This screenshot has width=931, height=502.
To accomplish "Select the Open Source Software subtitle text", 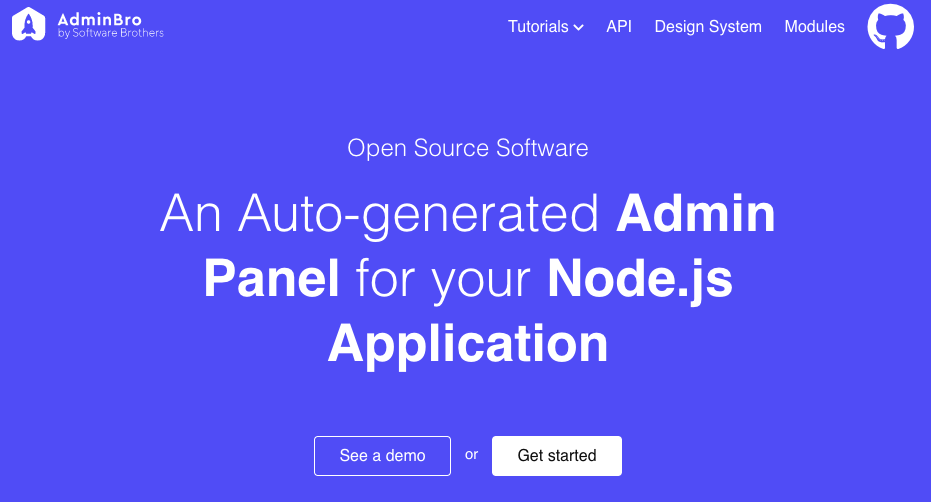I will click(x=468, y=148).
